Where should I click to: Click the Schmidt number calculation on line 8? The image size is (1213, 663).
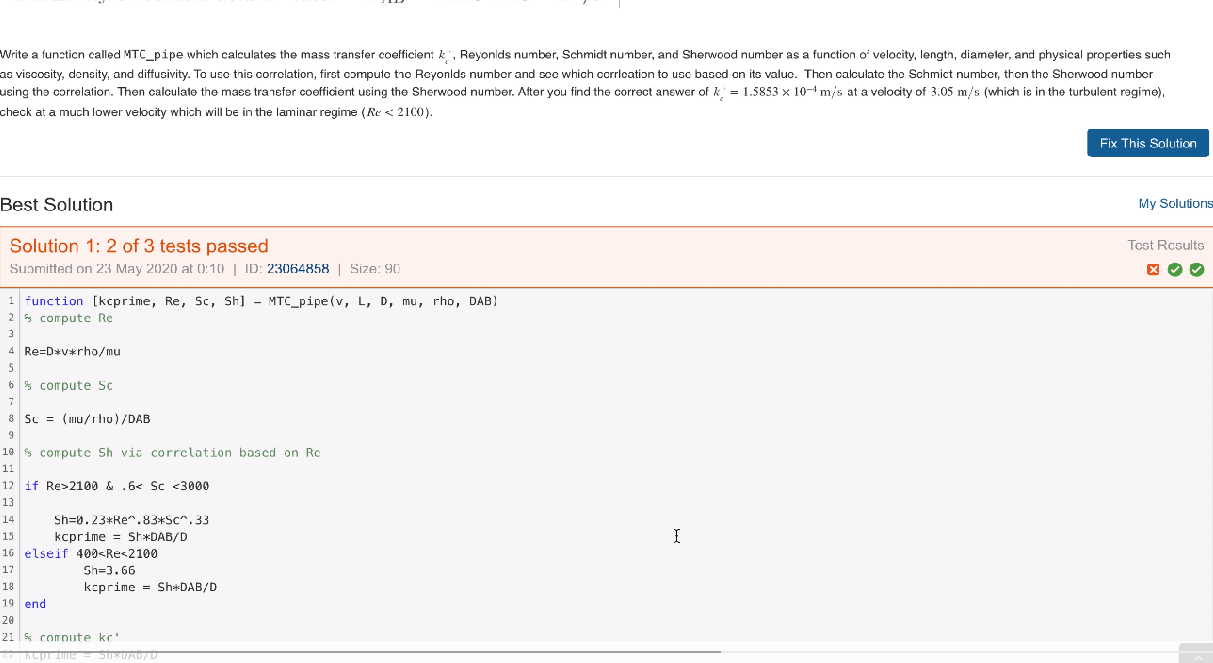89,418
